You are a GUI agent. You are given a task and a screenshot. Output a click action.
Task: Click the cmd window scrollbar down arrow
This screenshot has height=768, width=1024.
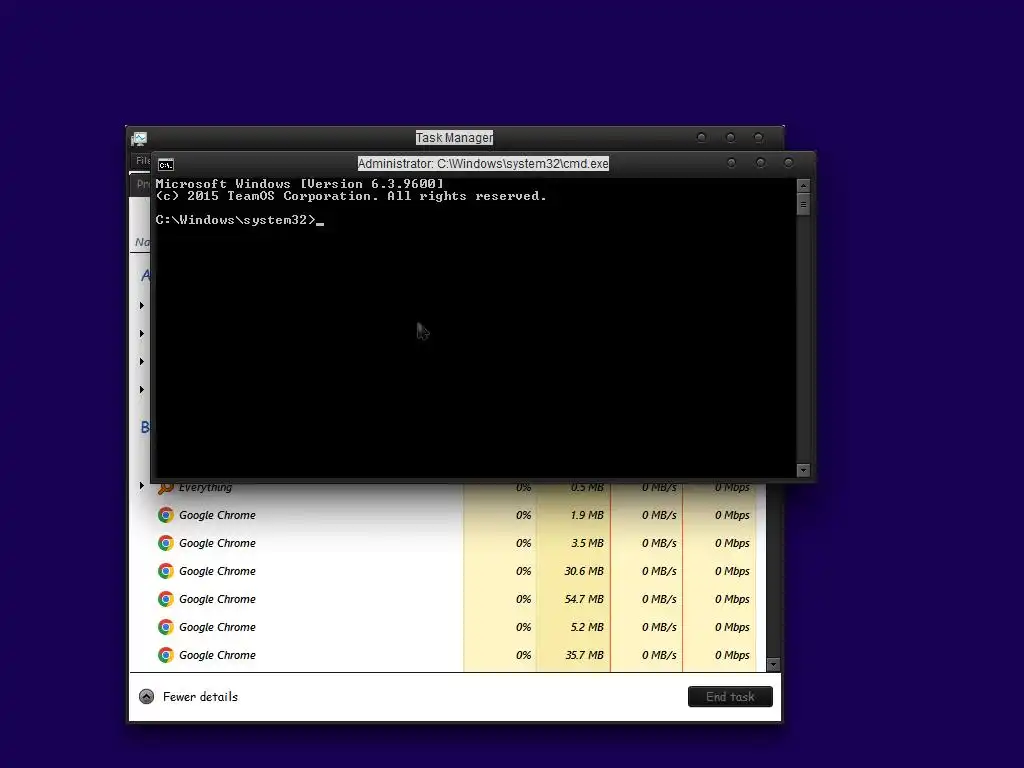click(x=804, y=470)
